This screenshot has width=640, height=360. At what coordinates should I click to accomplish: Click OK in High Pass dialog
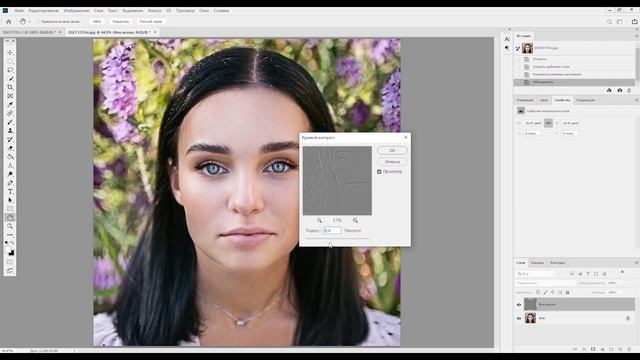pyautogui.click(x=392, y=151)
